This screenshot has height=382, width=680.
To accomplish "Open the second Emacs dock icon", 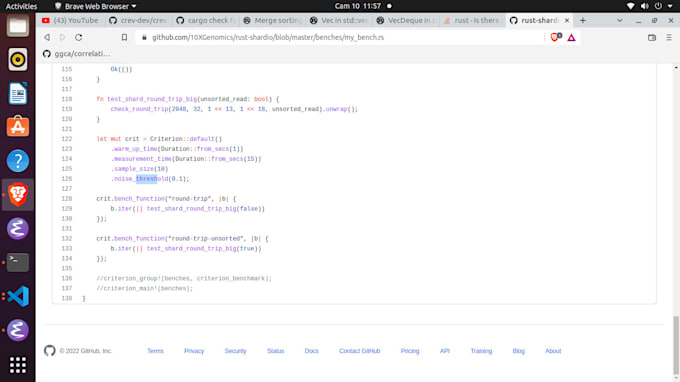I will (18, 330).
